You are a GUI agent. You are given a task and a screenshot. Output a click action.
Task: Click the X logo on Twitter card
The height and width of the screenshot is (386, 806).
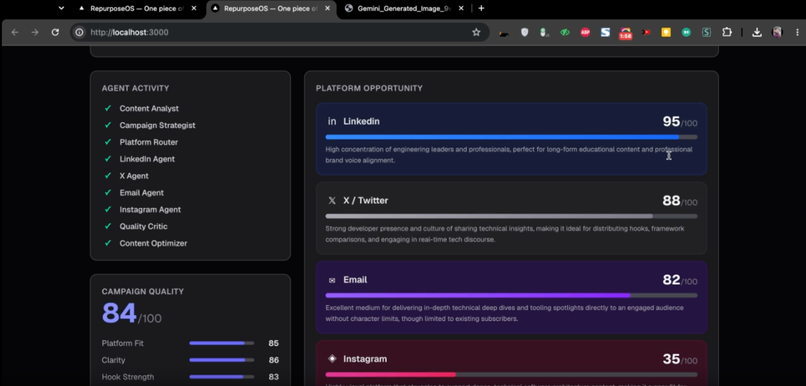pyautogui.click(x=332, y=200)
